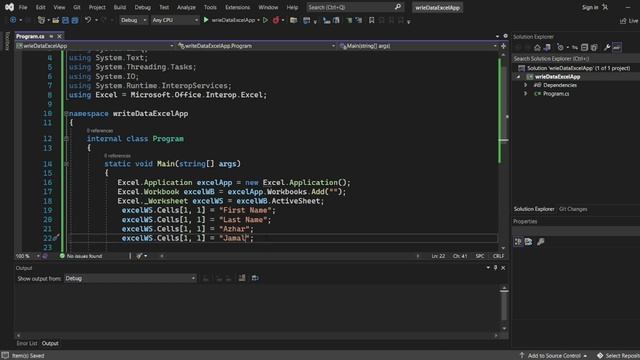Click the Output panel vertical scrollbar
This screenshot has height=360, width=640.
[504, 309]
